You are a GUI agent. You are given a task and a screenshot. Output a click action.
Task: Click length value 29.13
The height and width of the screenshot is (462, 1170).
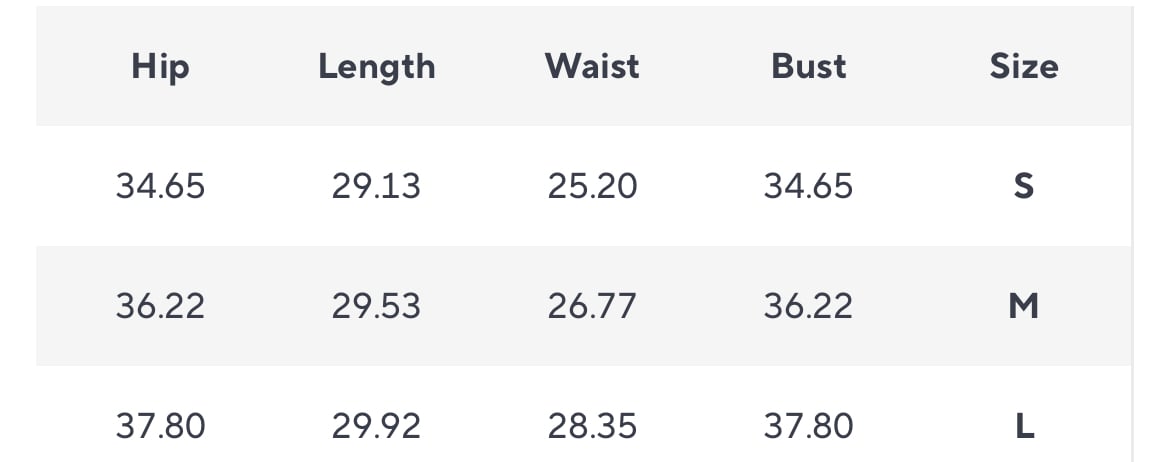[376, 186]
